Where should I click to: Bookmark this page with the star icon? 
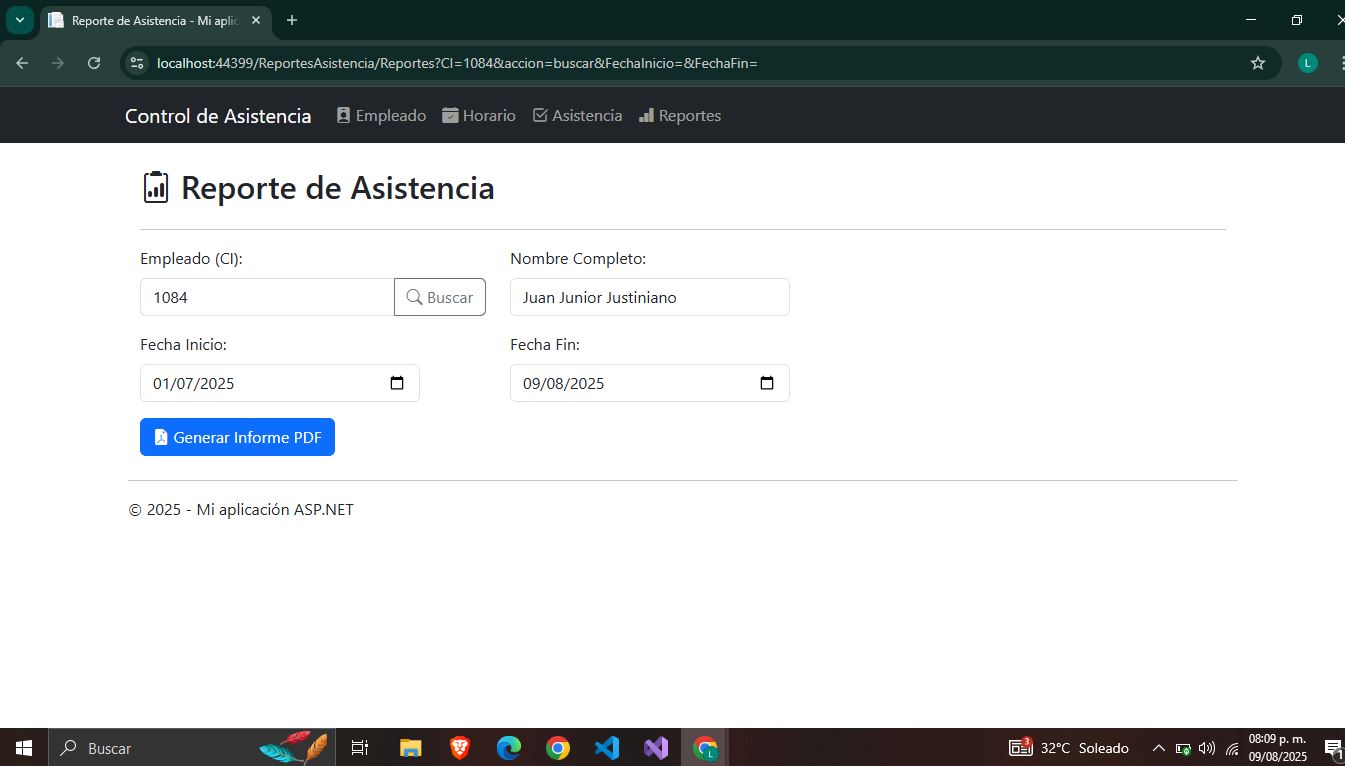click(x=1258, y=63)
